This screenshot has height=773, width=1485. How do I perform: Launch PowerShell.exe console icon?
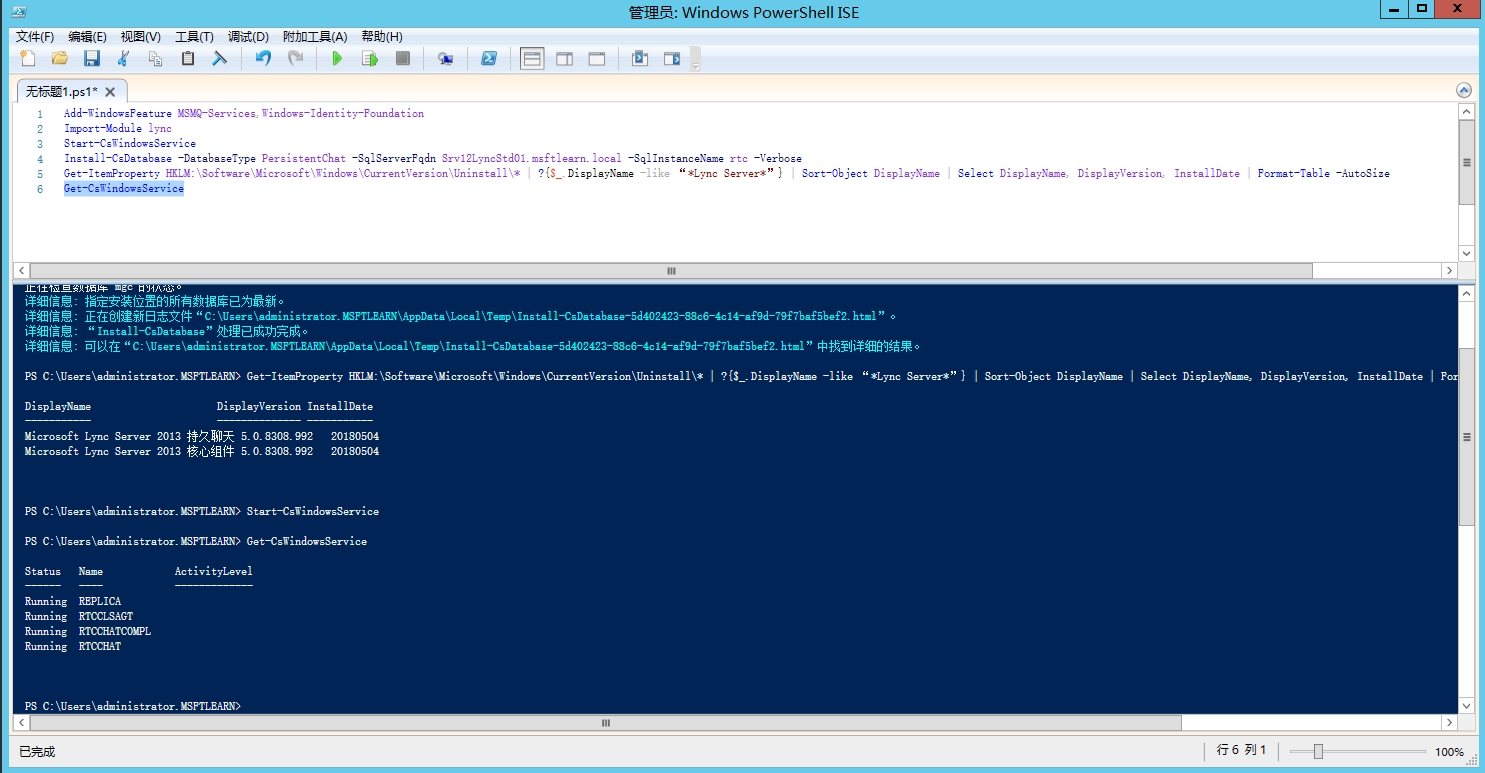(489, 59)
